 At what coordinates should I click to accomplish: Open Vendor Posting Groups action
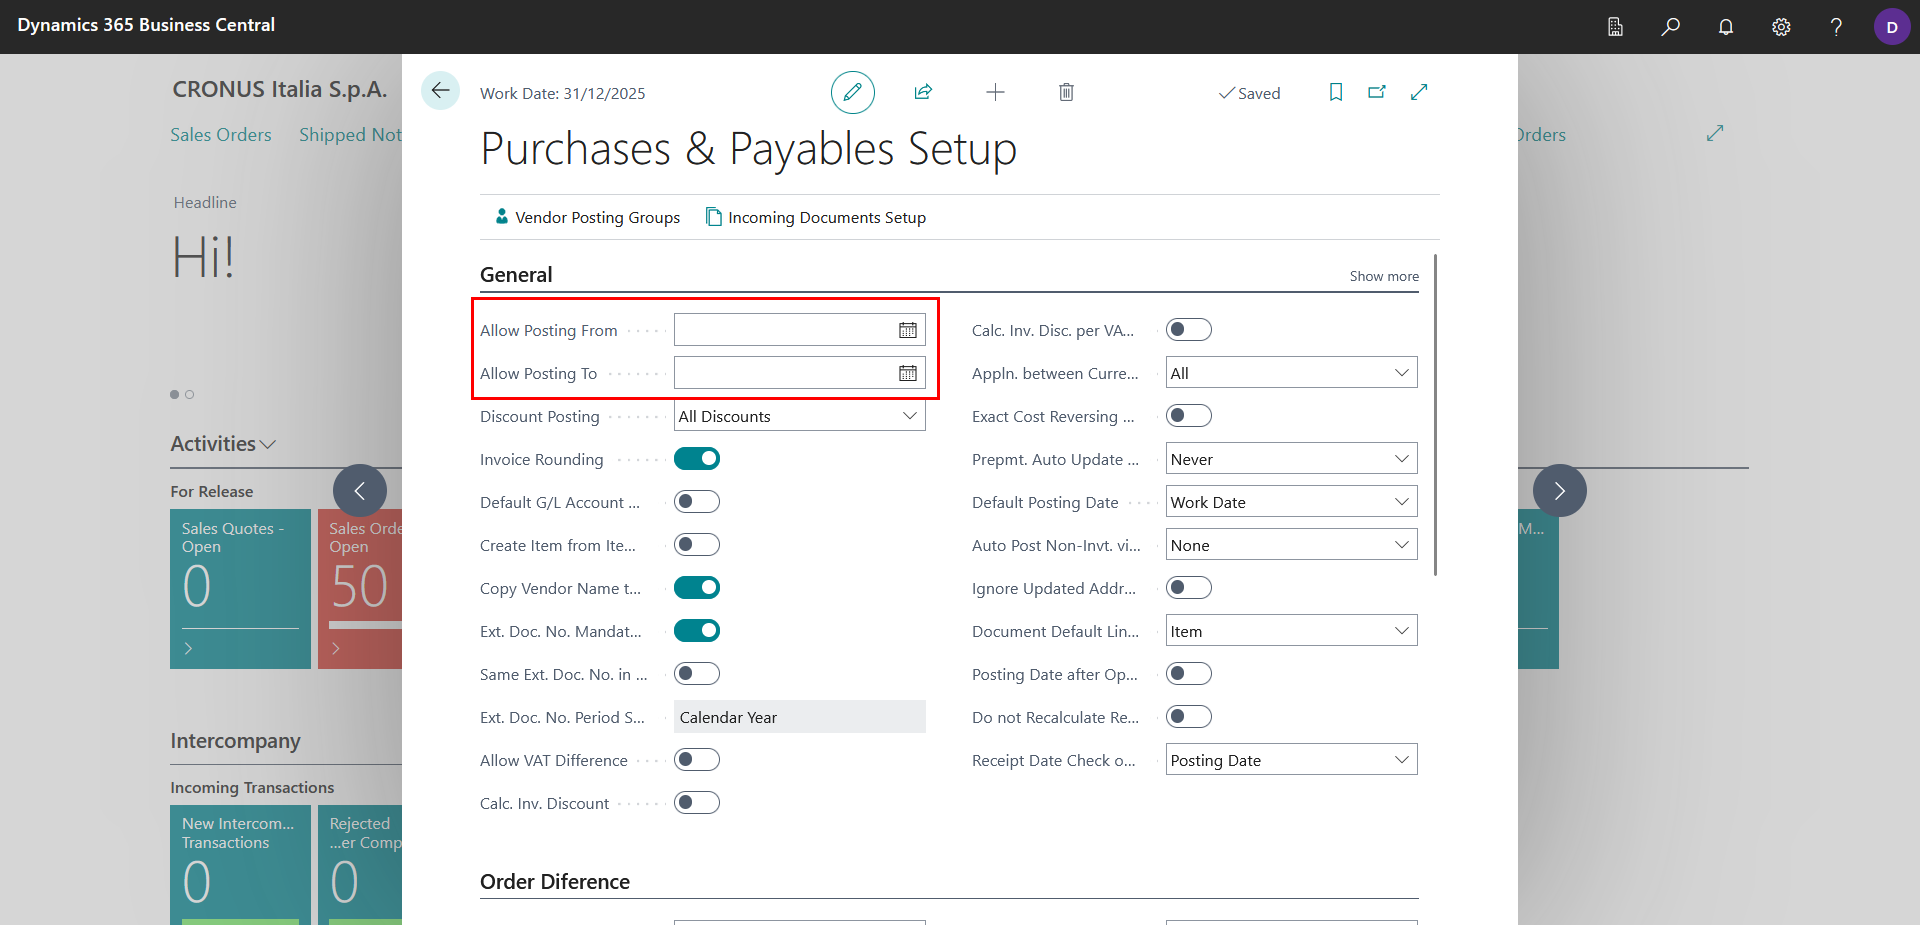587,217
